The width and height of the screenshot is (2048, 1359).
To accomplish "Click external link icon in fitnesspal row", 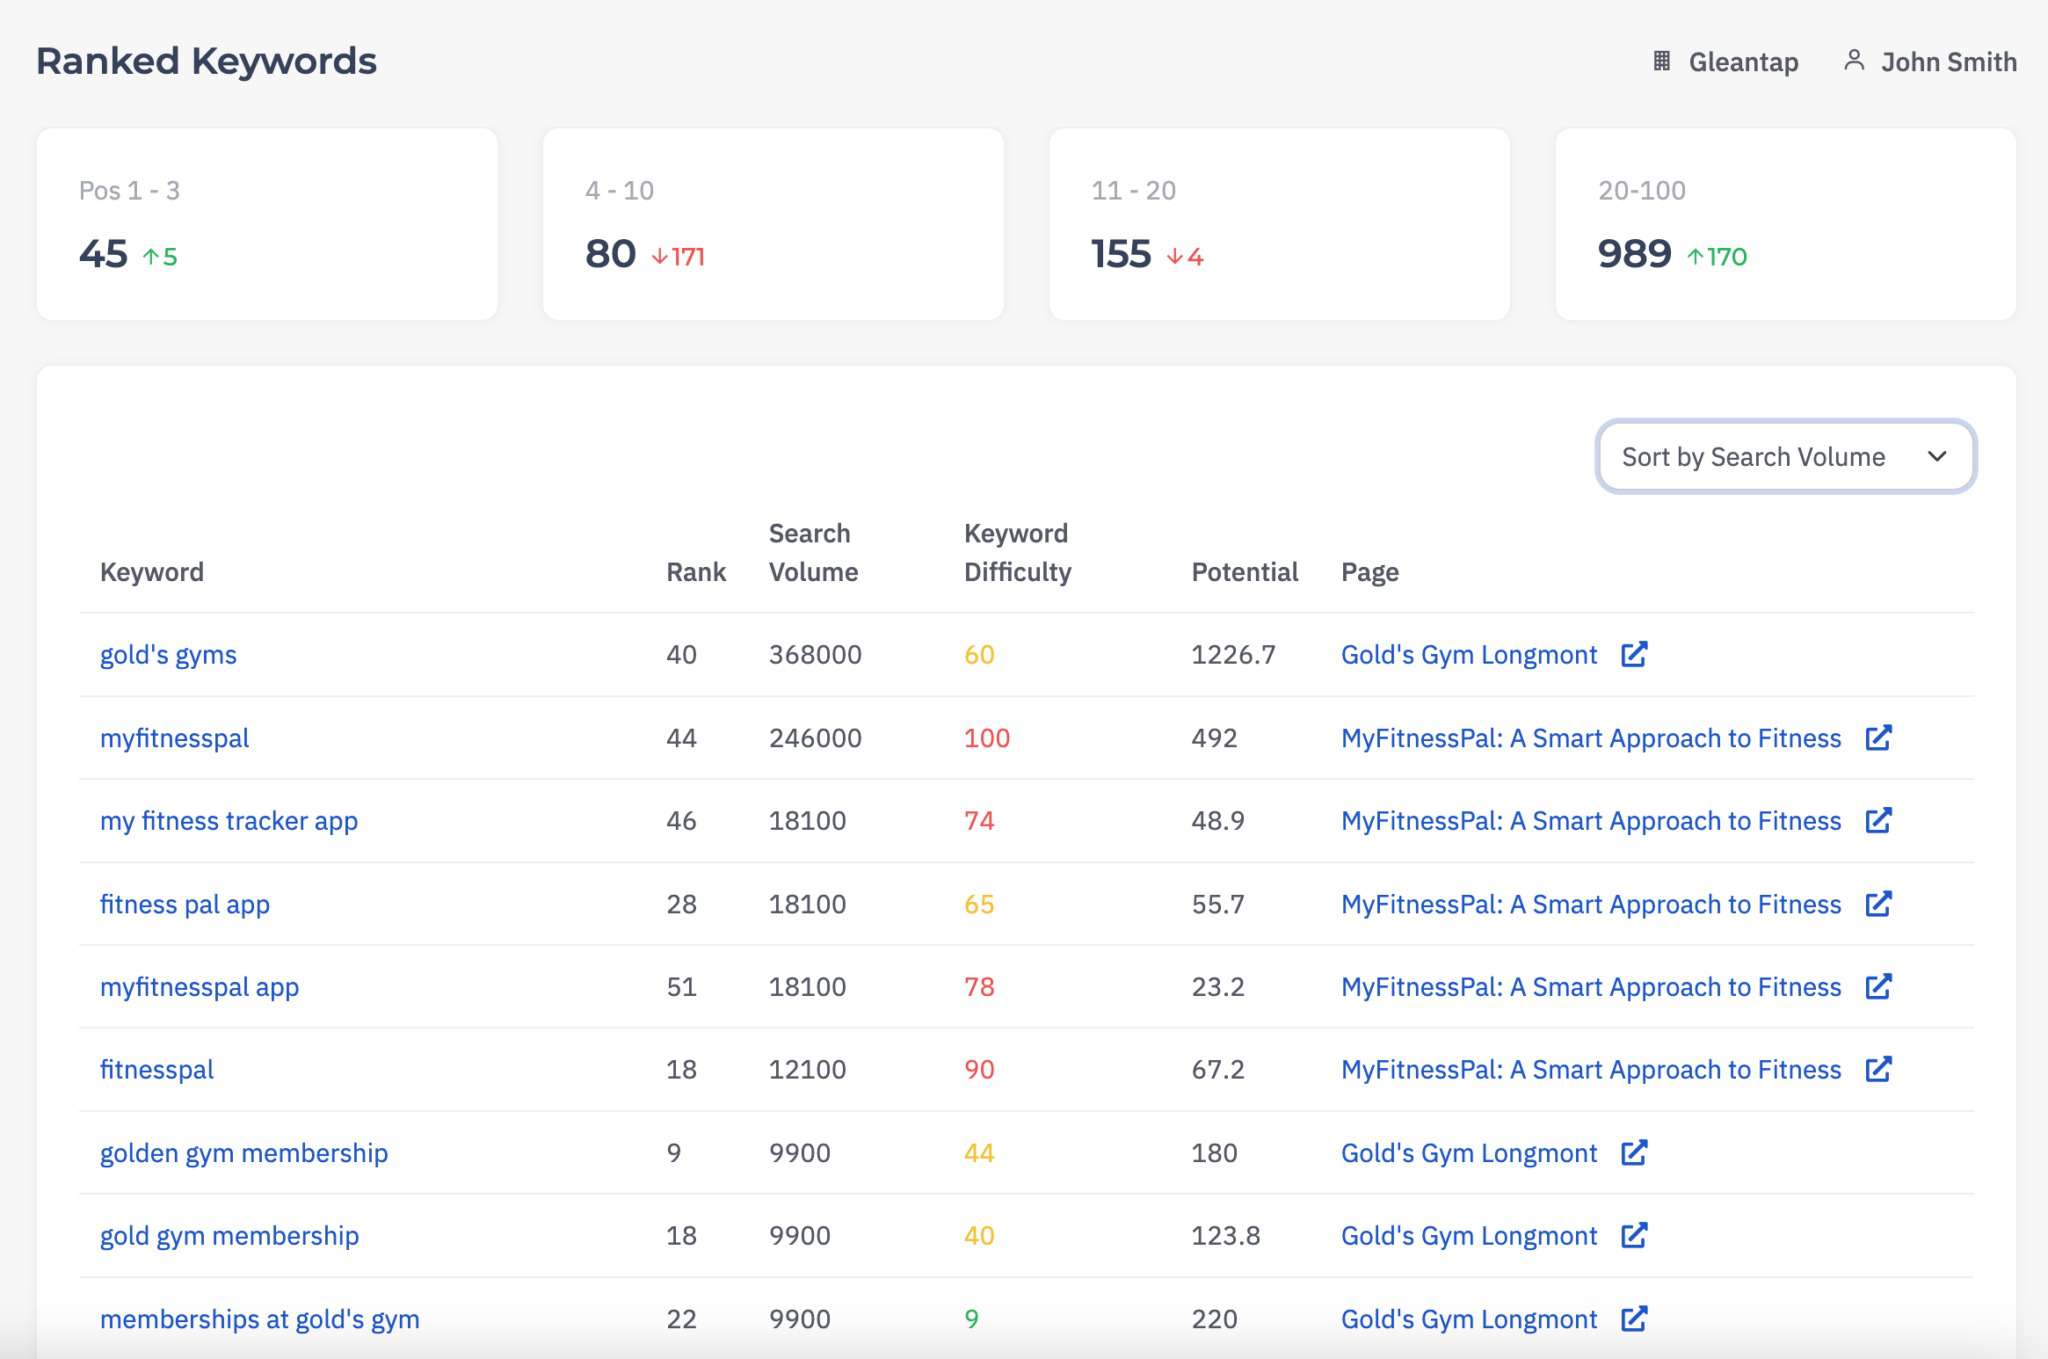I will (1878, 1069).
